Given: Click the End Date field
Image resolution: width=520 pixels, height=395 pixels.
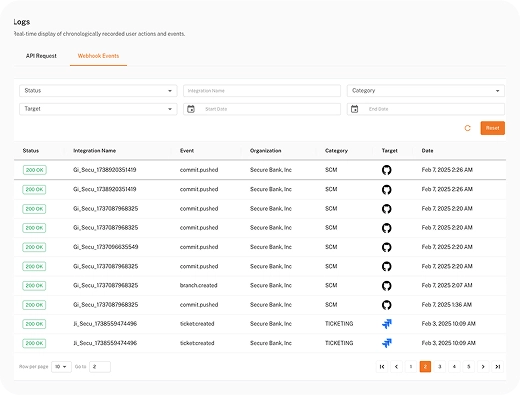Looking at the screenshot, I should click(x=426, y=109).
